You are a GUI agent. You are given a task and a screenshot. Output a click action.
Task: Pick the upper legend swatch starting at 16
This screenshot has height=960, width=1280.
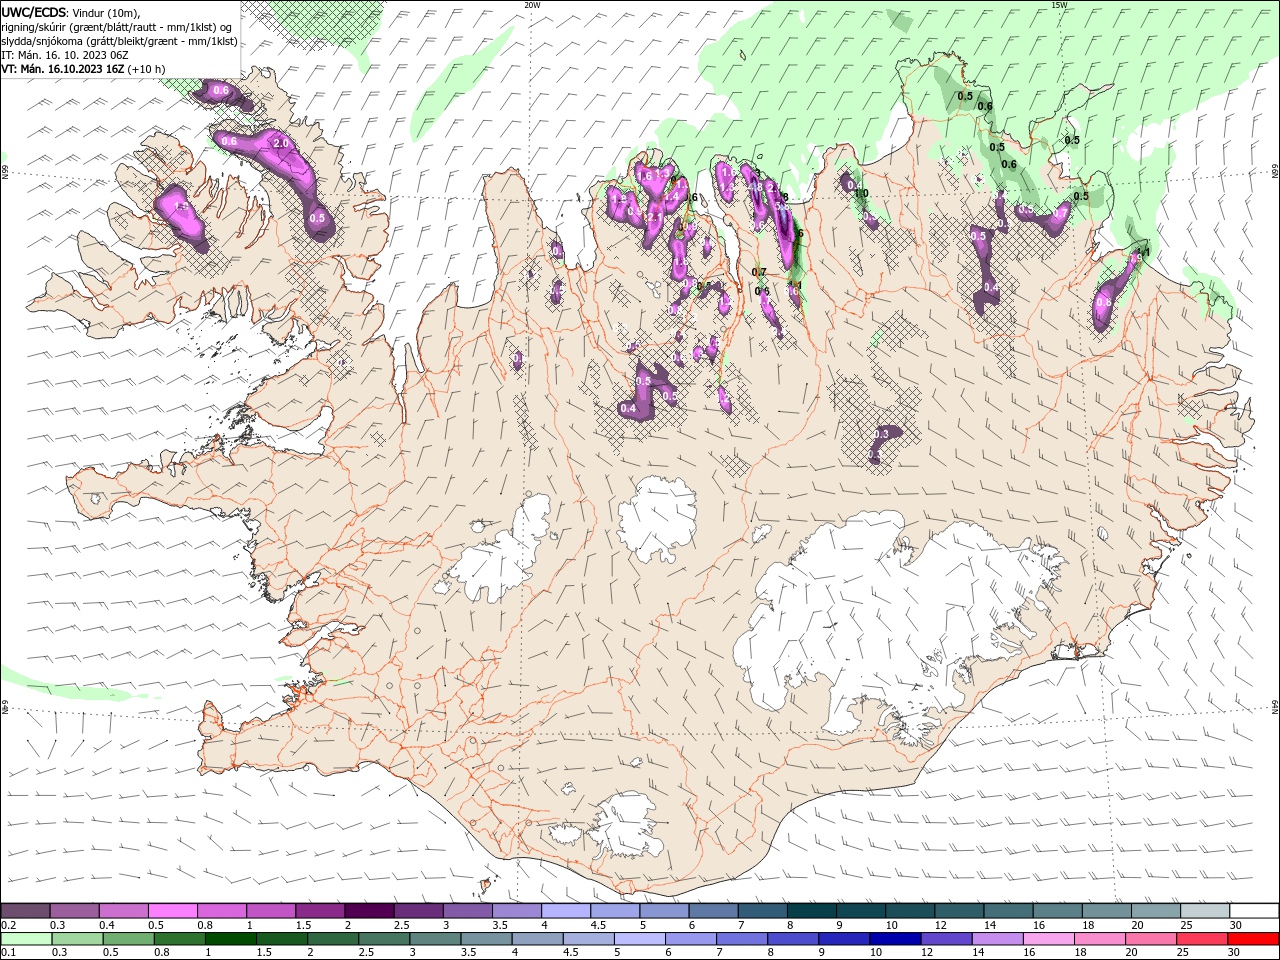(1056, 910)
